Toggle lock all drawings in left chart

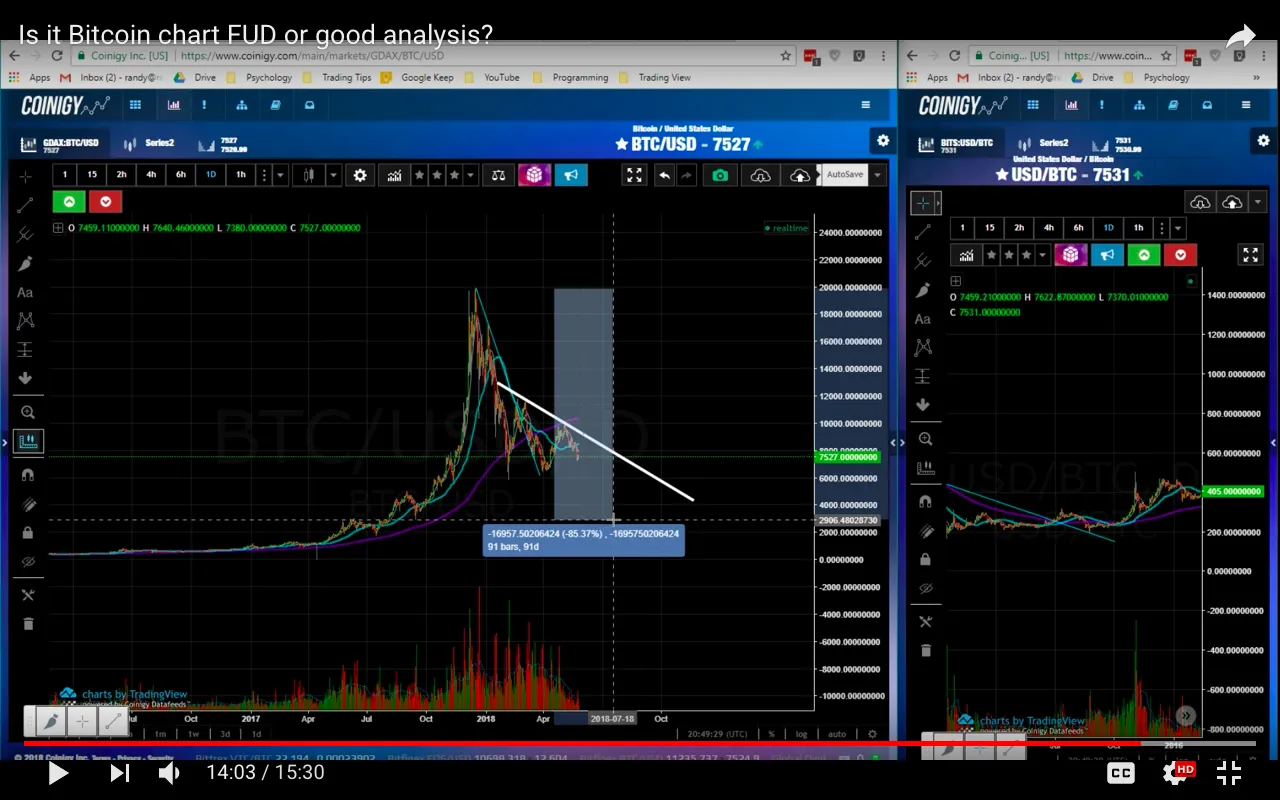pos(27,533)
